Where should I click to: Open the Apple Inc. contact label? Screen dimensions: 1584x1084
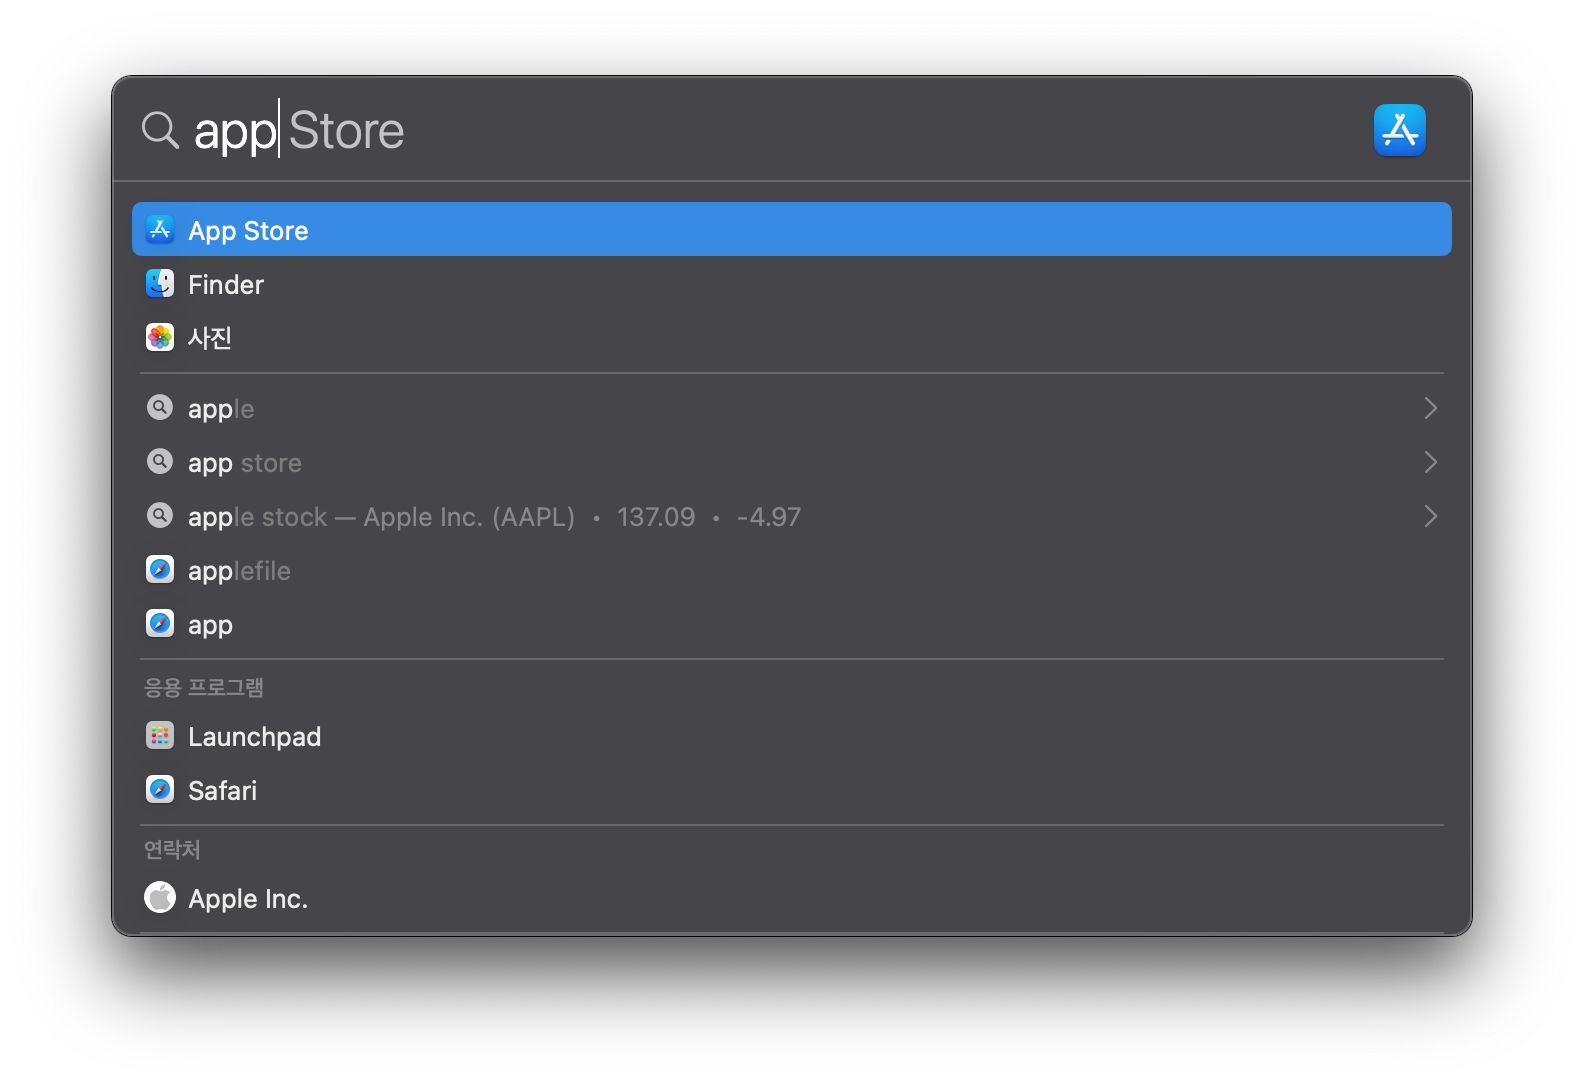pos(248,899)
